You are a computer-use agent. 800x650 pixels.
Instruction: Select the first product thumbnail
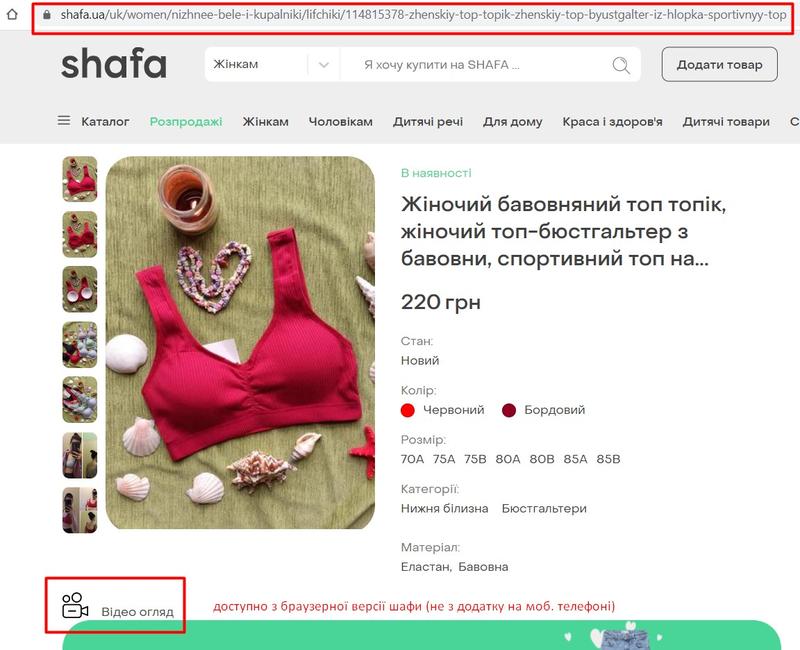tap(80, 179)
